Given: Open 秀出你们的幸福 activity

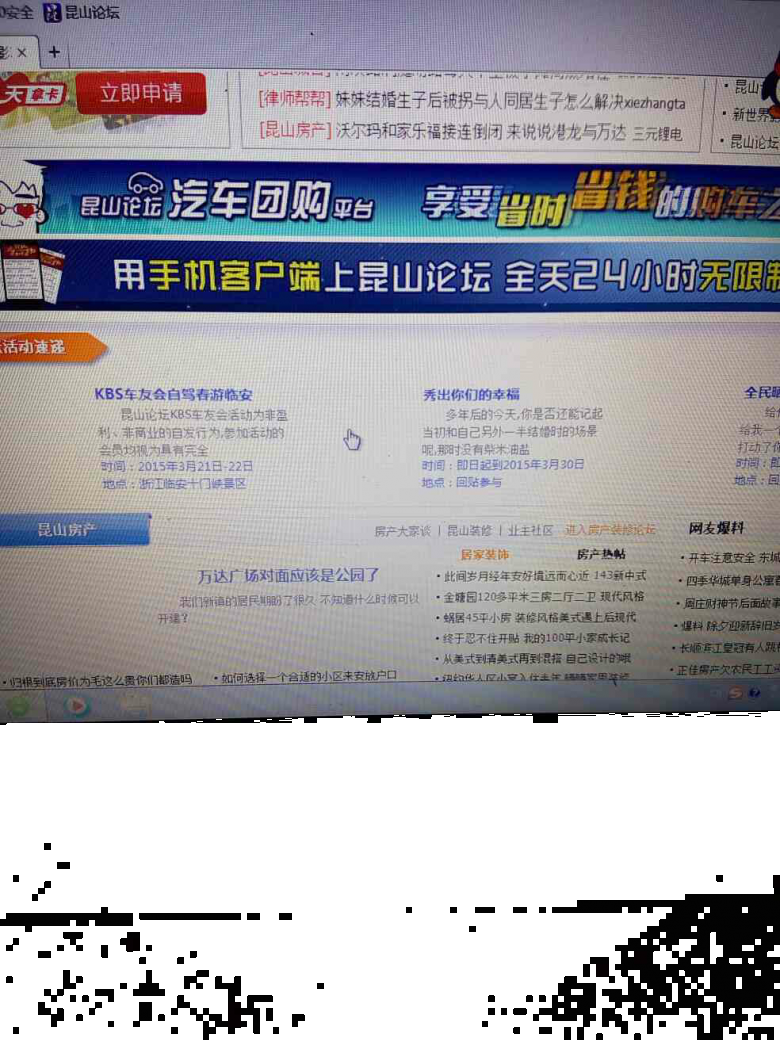Looking at the screenshot, I should [x=471, y=395].
